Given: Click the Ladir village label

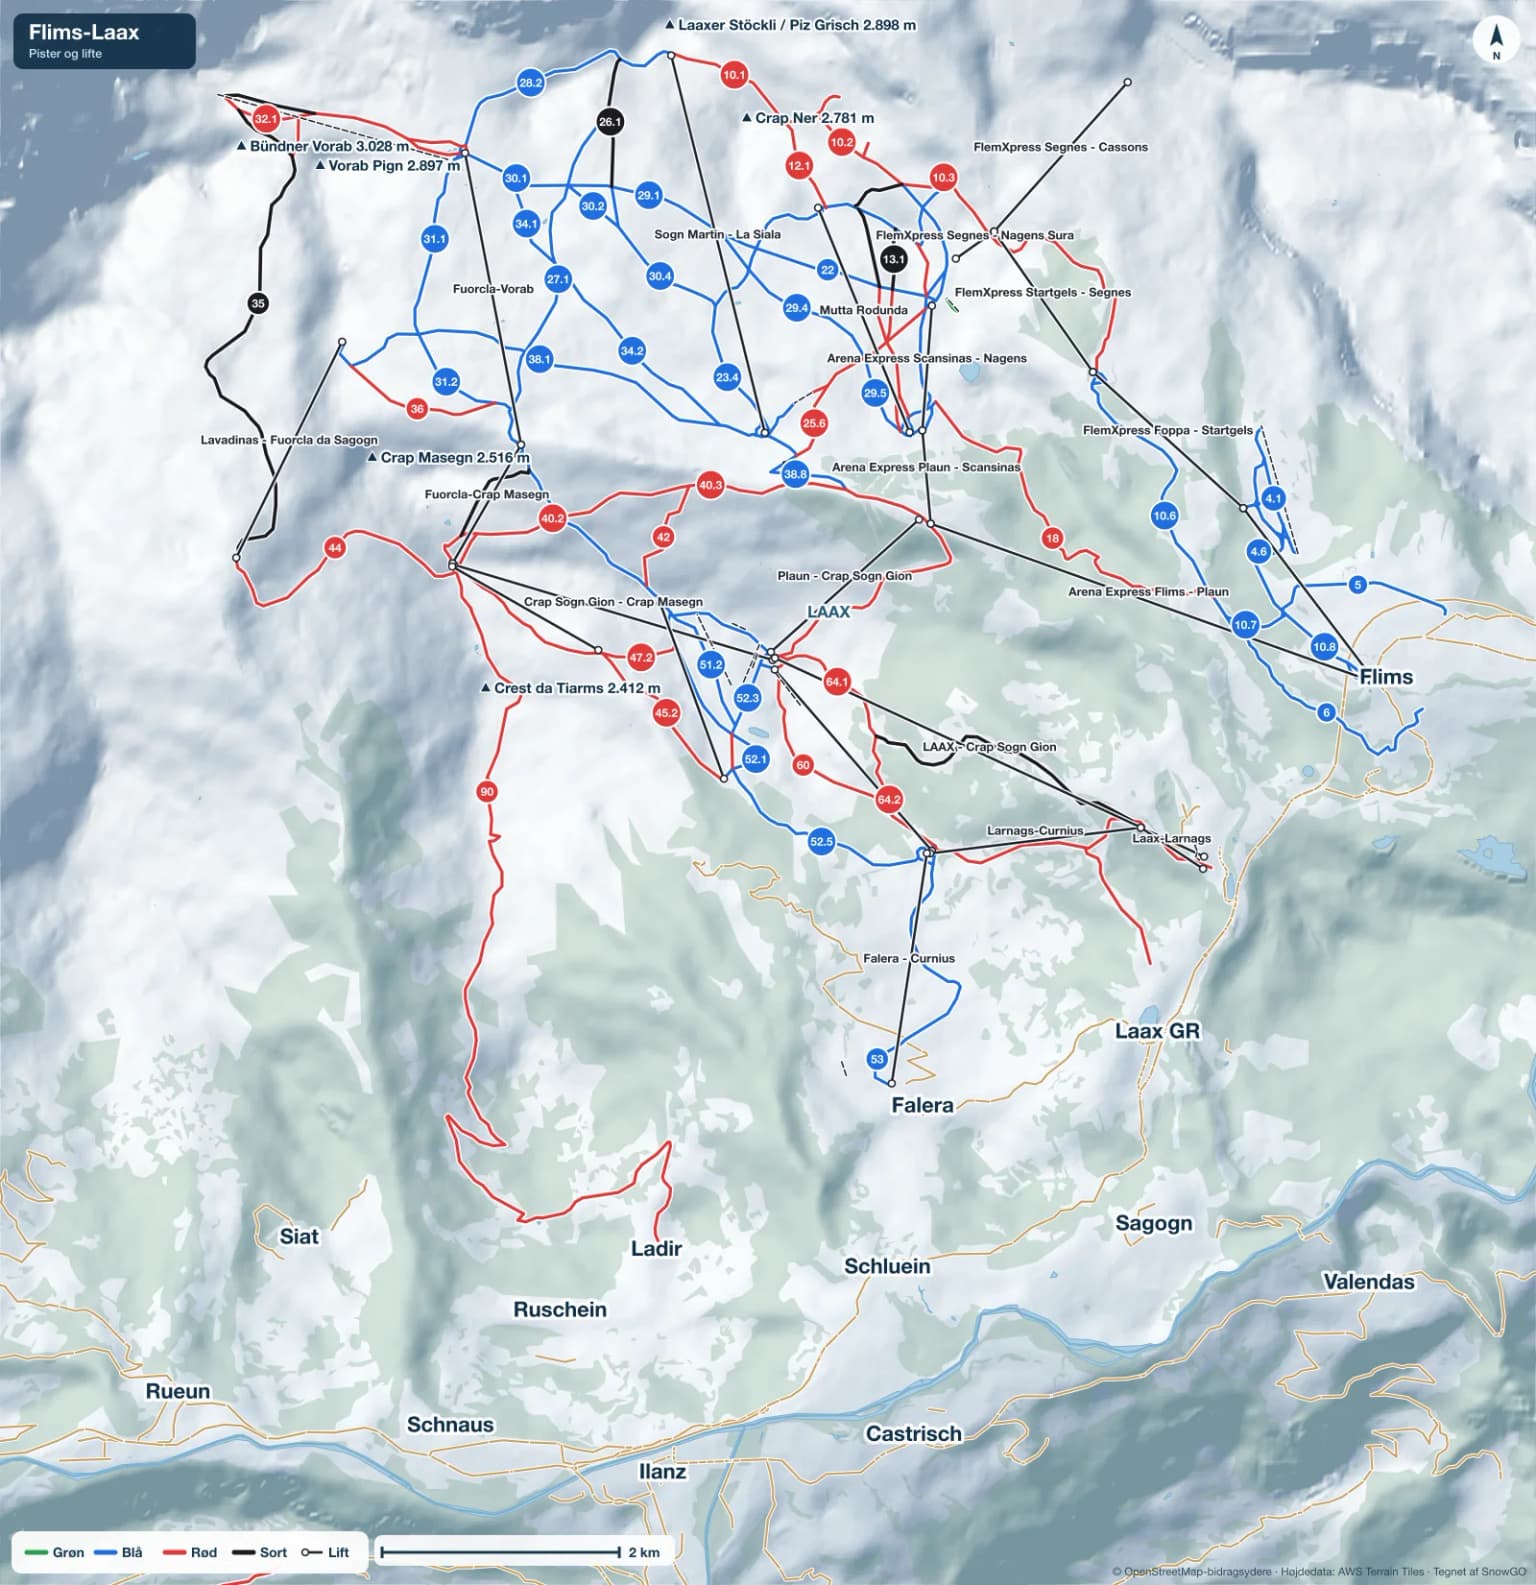Looking at the screenshot, I should pyautogui.click(x=656, y=1248).
